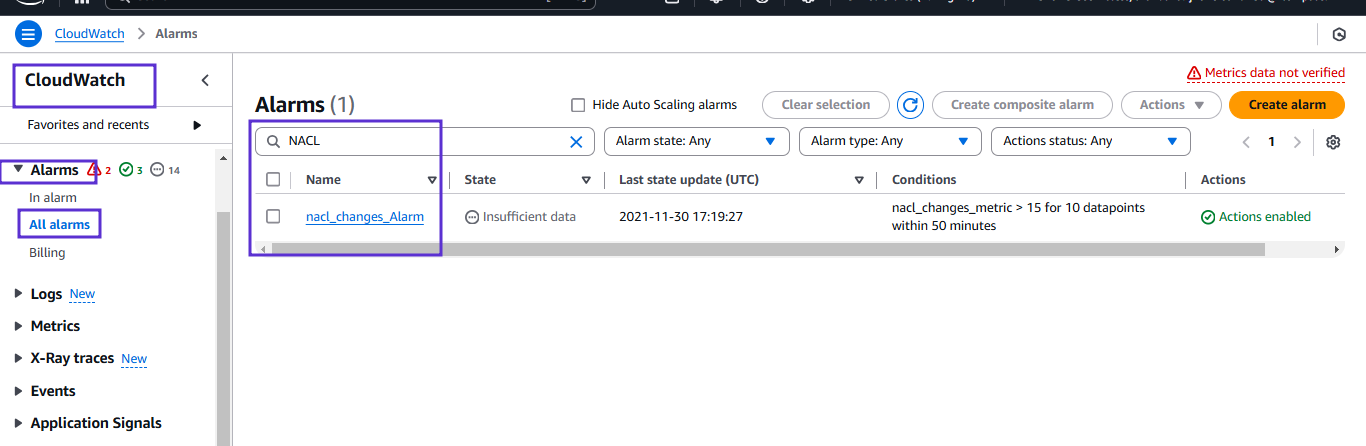Image resolution: width=1366 pixels, height=446 pixels.
Task: Click the CloudWatch sidebar title
Action: pyautogui.click(x=75, y=80)
